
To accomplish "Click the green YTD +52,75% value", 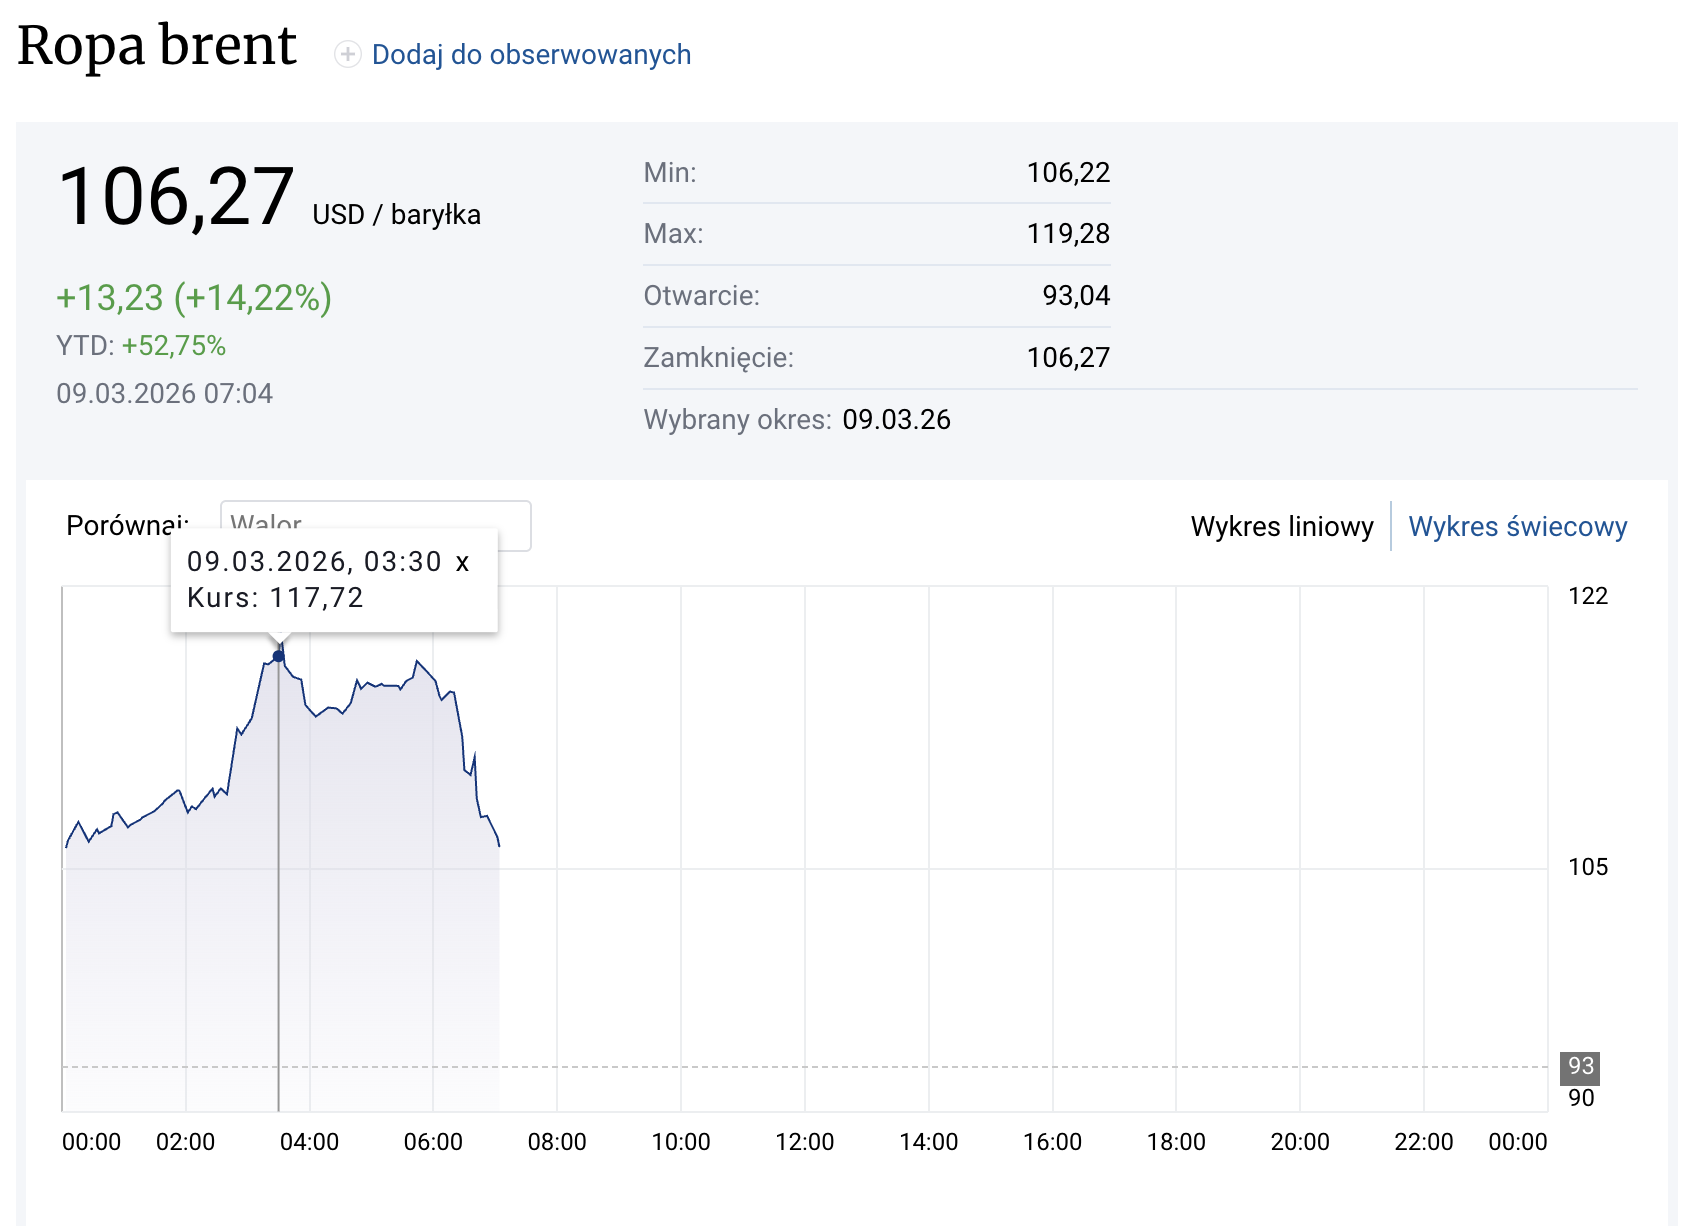I will pyautogui.click(x=174, y=346).
